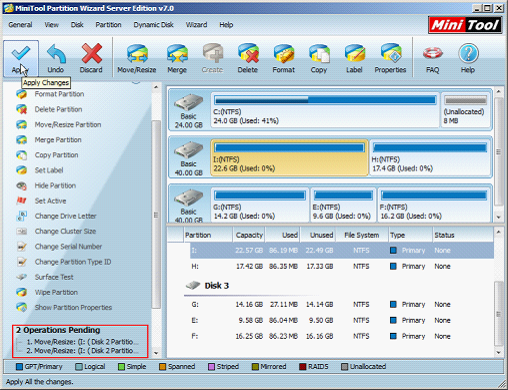Select the first pending Move/Resize operation
508x390 pixels.
[82, 342]
